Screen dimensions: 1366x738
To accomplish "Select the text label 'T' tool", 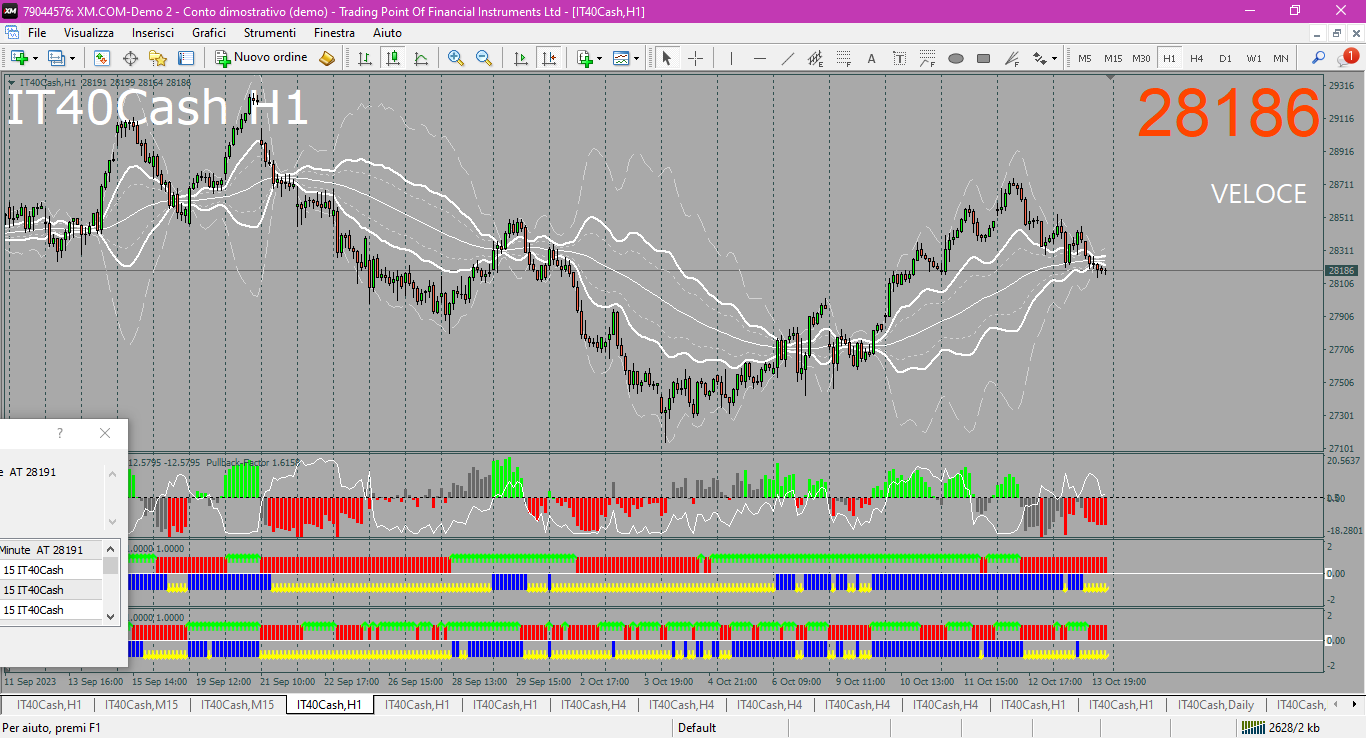I will click(899, 58).
